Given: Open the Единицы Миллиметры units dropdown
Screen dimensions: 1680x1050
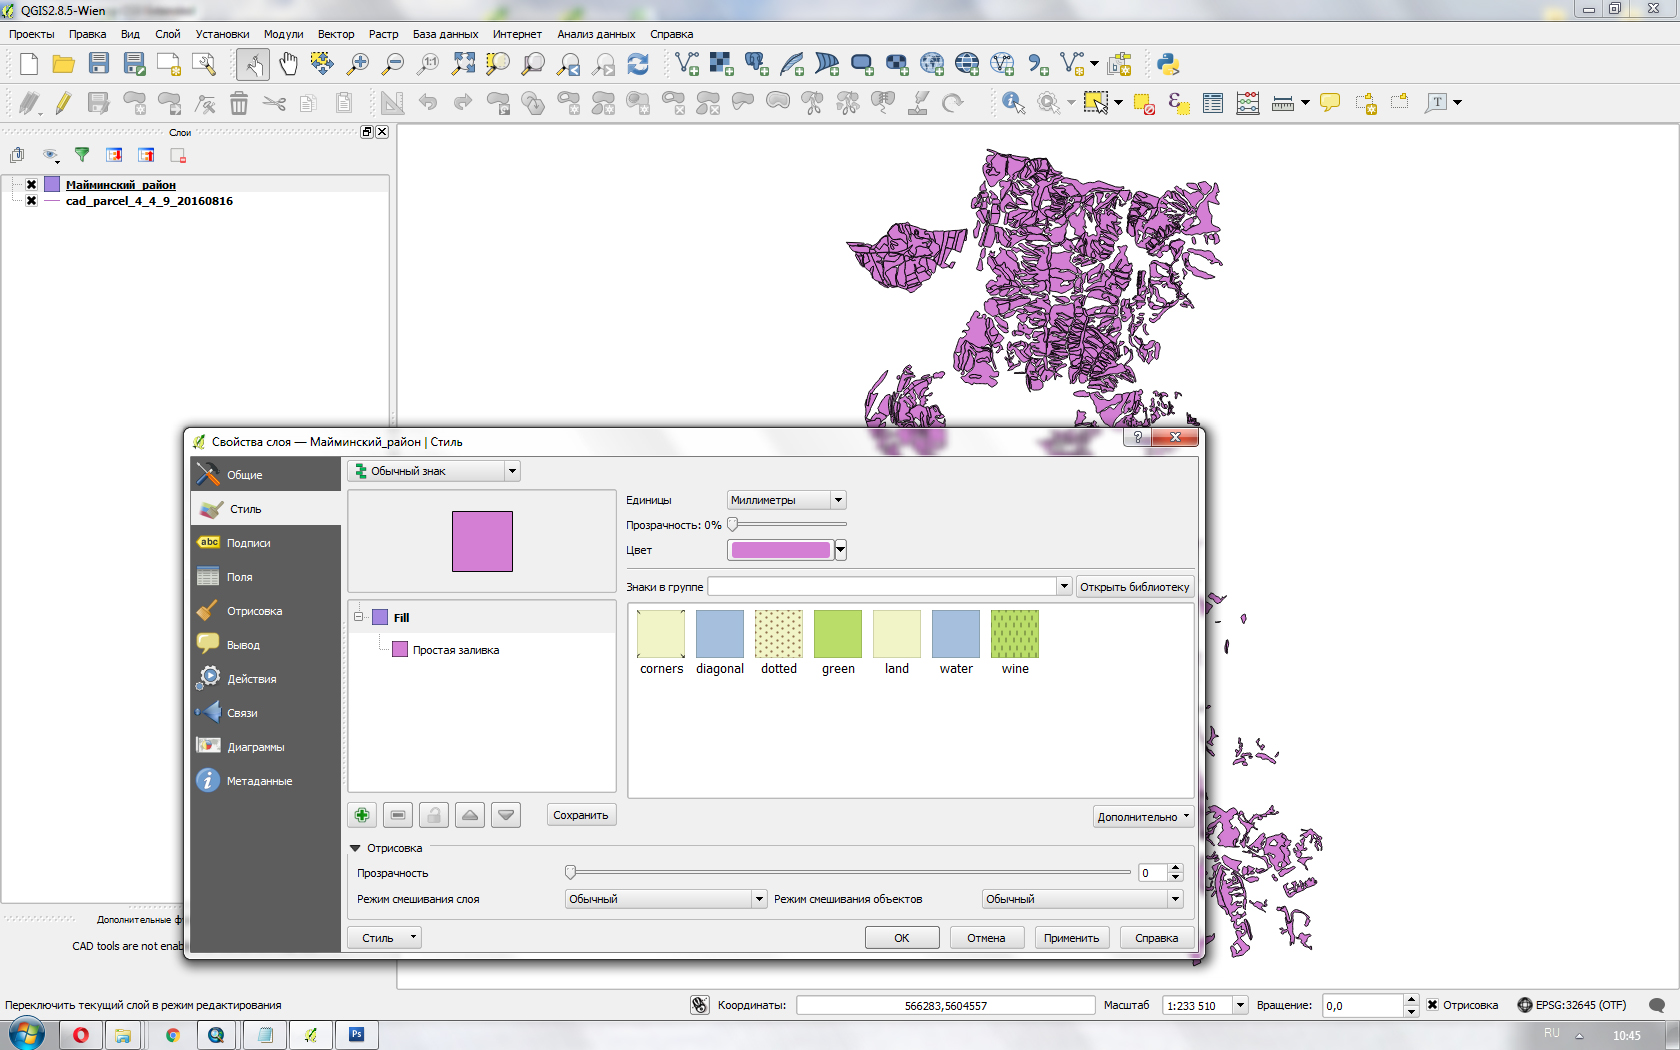Looking at the screenshot, I should (787, 500).
